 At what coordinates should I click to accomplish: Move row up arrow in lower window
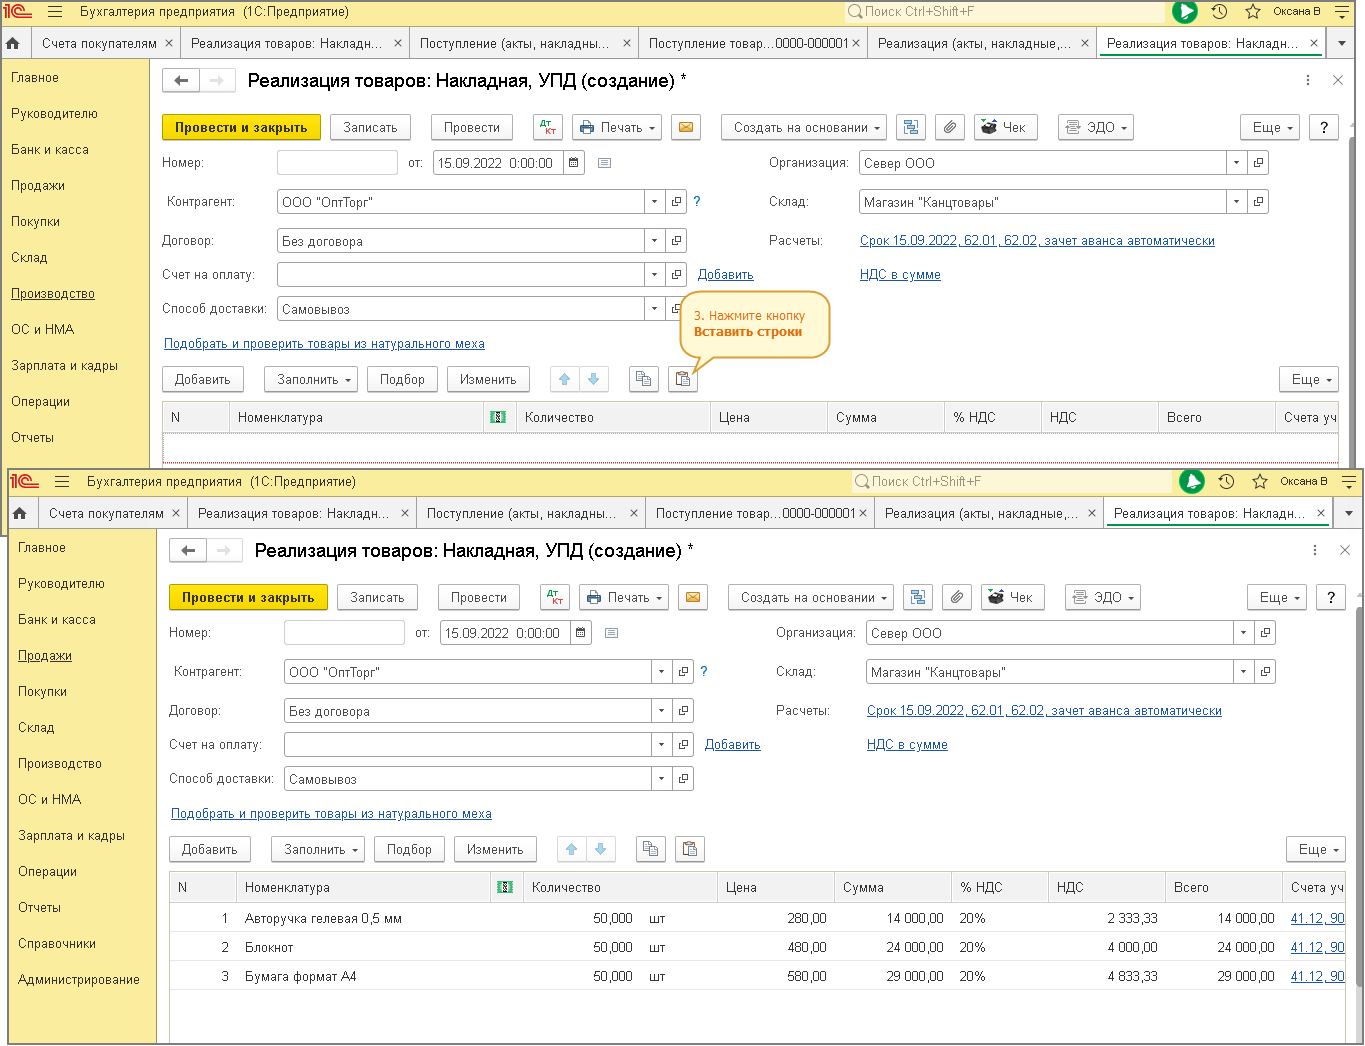click(x=572, y=849)
